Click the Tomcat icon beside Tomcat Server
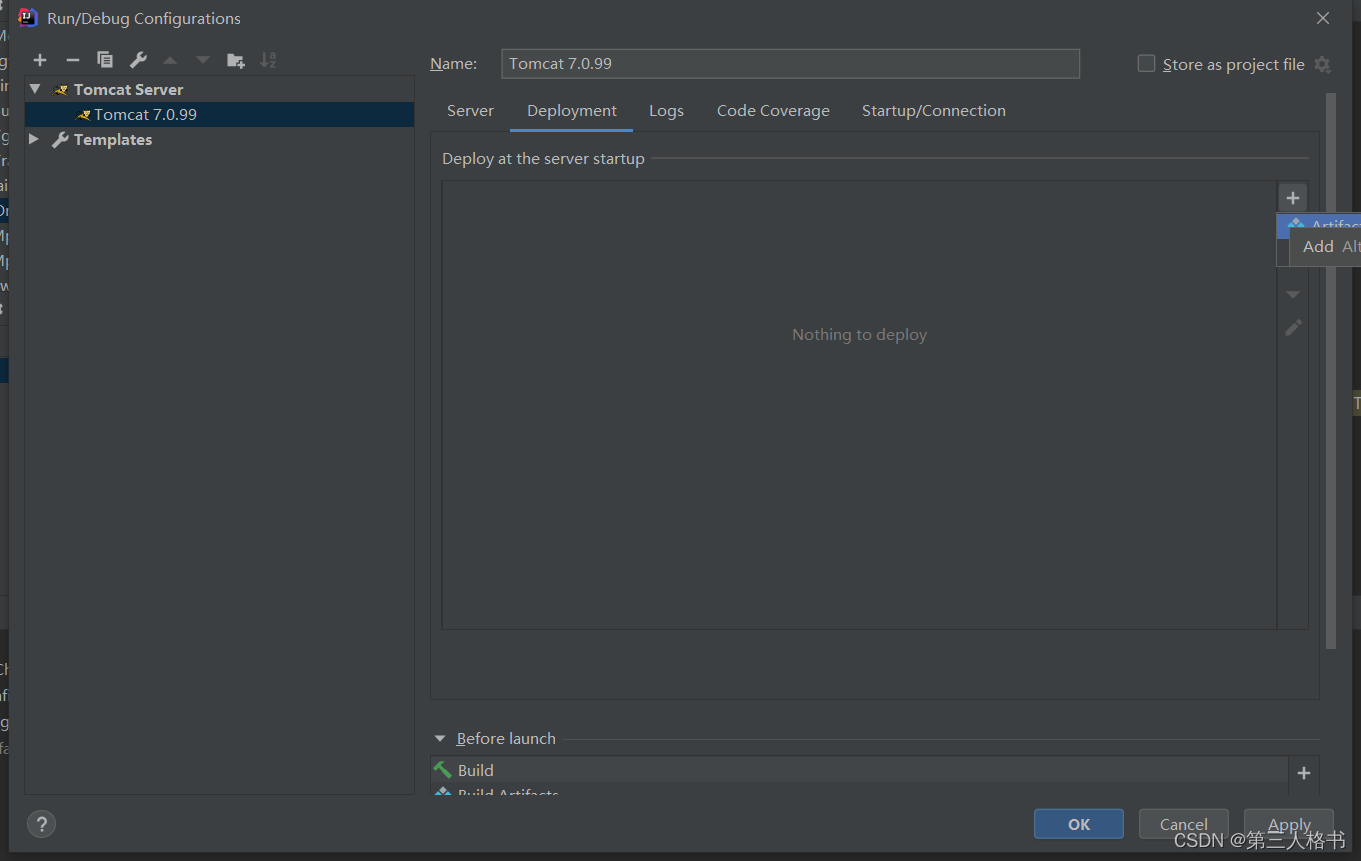 click(61, 90)
